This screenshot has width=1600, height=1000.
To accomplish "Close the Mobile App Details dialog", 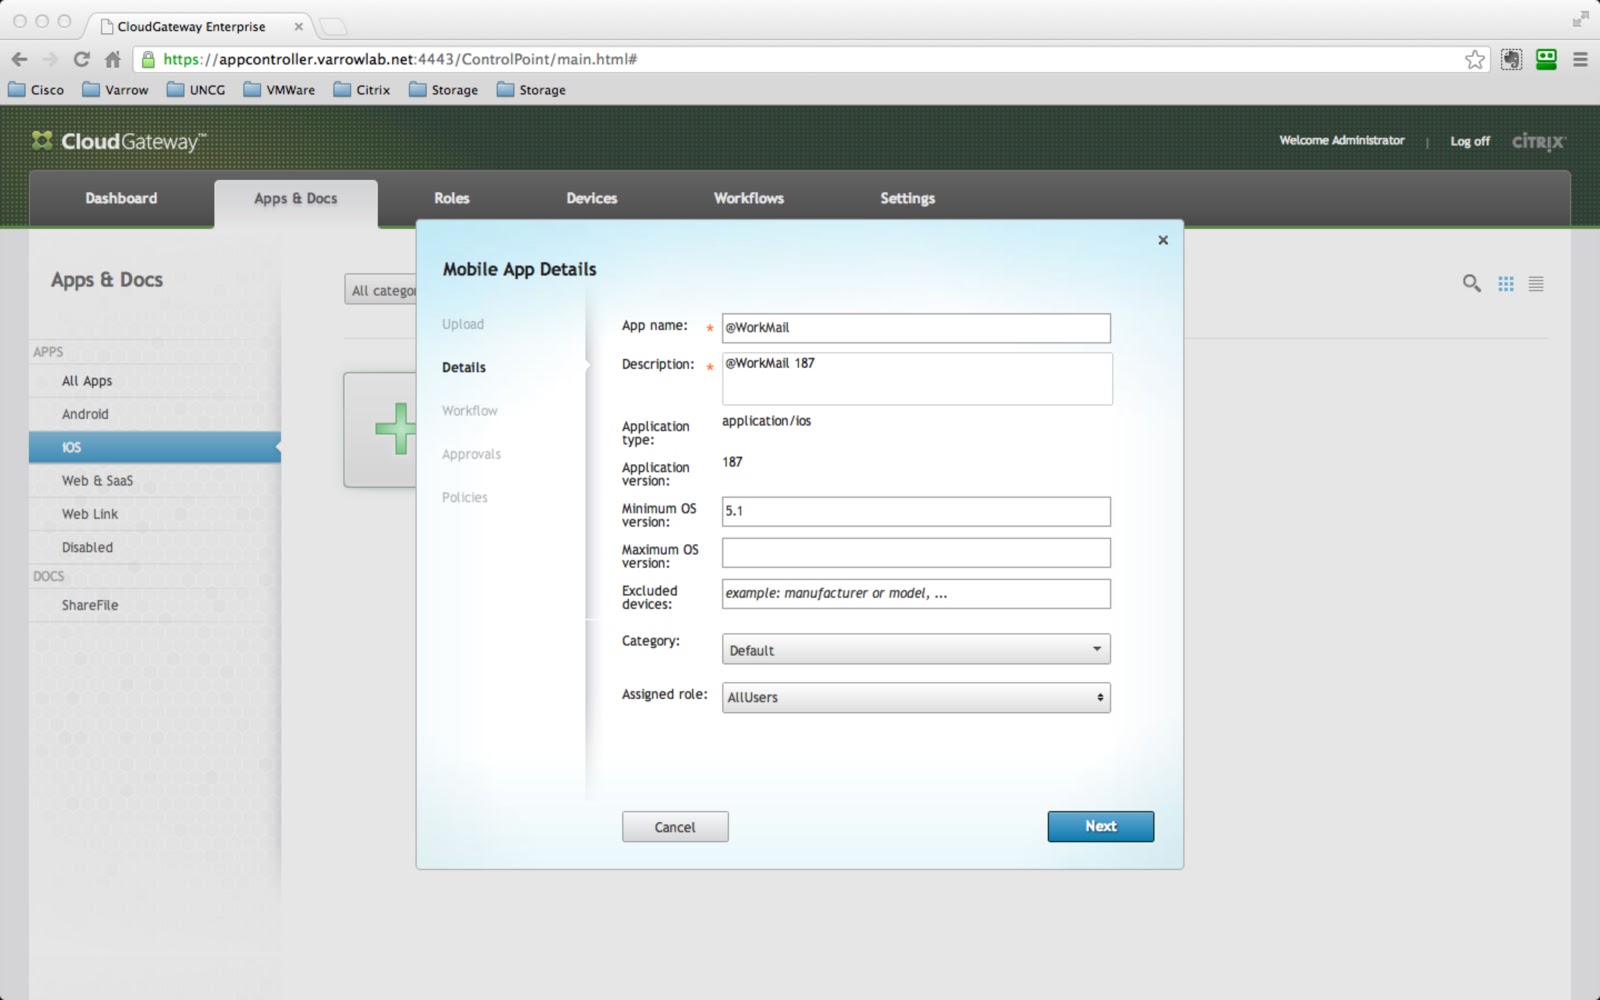I will [1163, 240].
